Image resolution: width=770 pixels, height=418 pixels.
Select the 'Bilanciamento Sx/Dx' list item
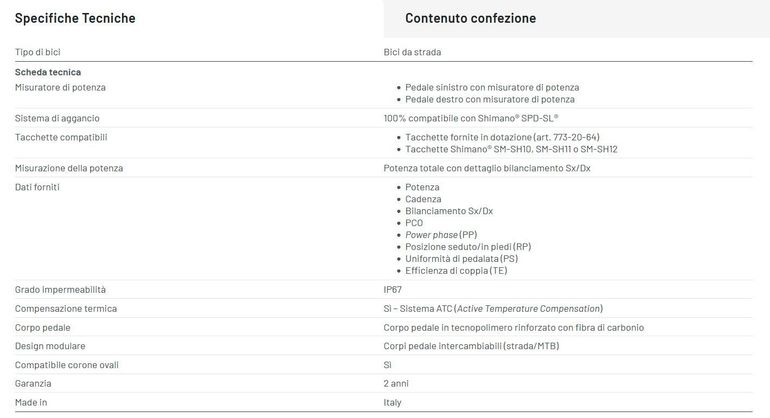[x=449, y=211]
